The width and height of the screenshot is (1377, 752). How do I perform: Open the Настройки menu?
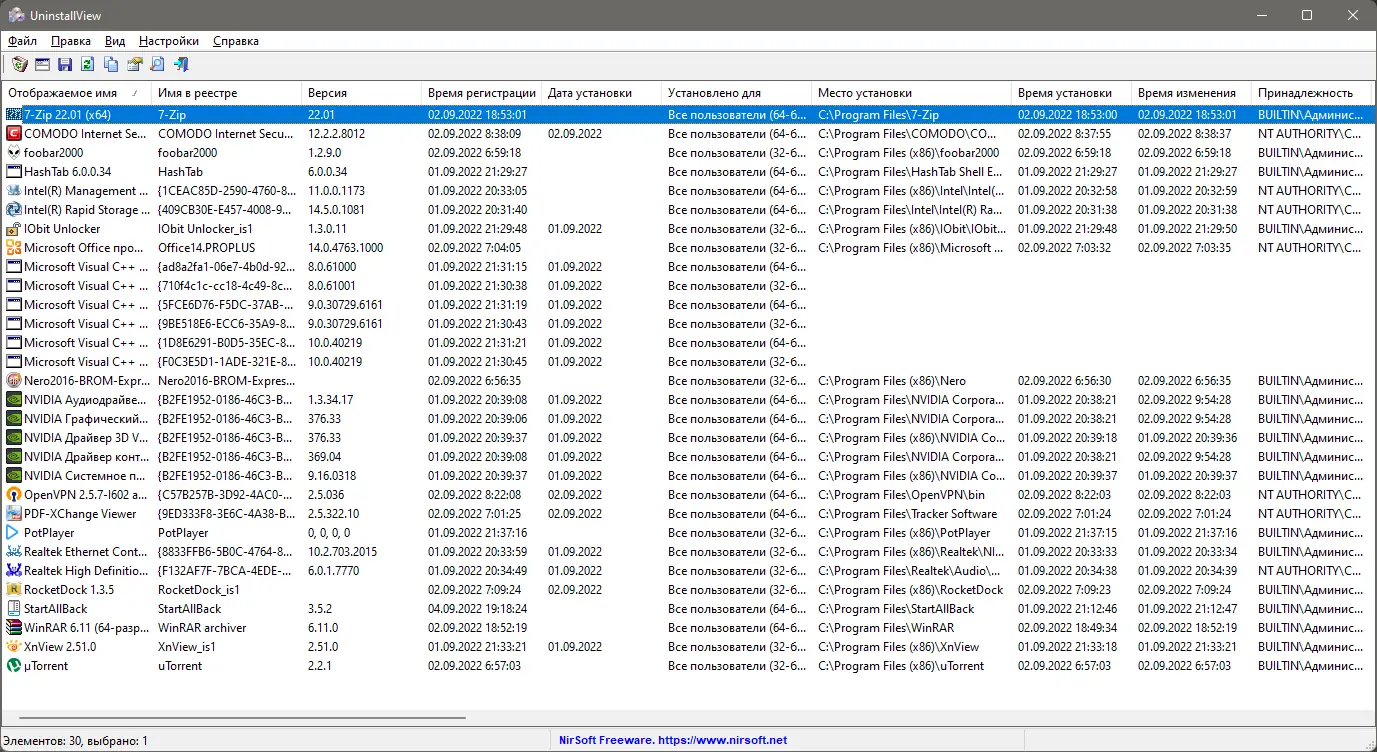pos(169,41)
